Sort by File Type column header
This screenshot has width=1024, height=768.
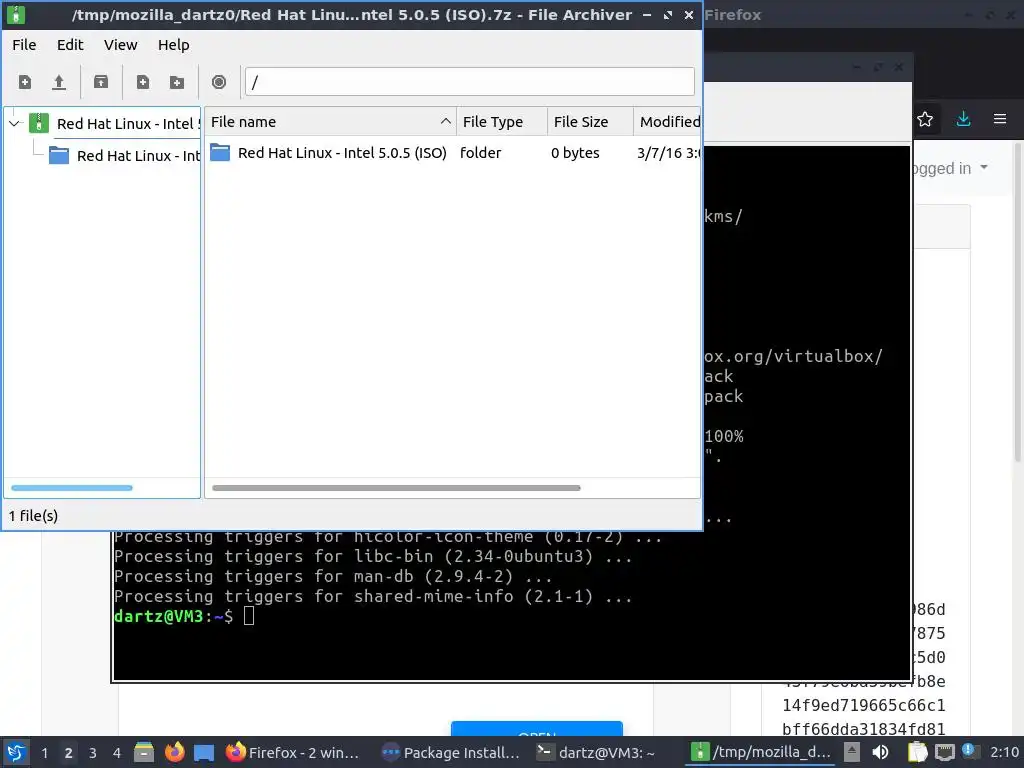502,121
